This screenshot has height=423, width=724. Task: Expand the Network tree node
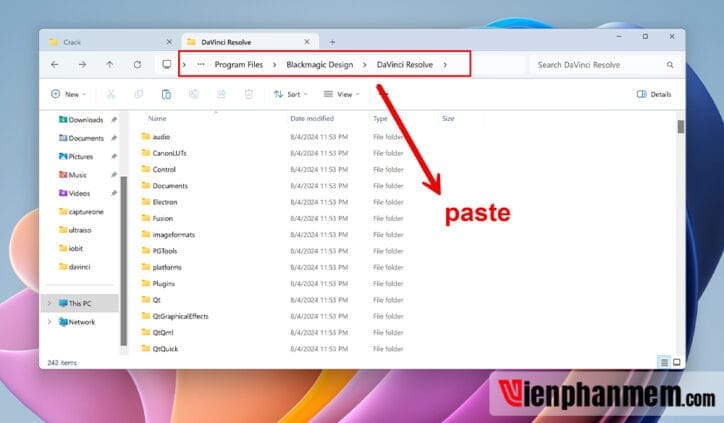tap(49, 322)
